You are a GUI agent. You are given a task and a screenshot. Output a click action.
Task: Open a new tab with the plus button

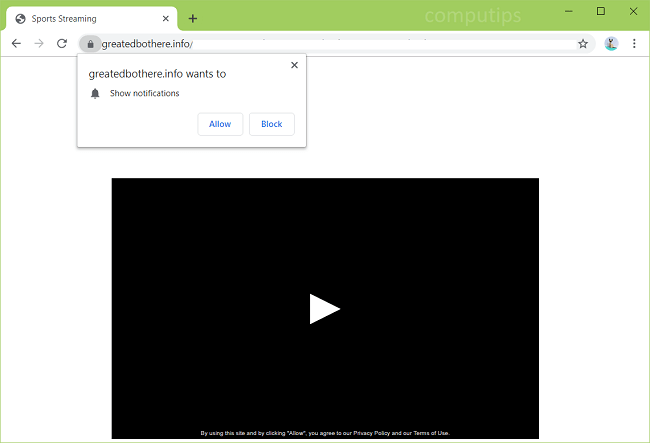pos(193,18)
